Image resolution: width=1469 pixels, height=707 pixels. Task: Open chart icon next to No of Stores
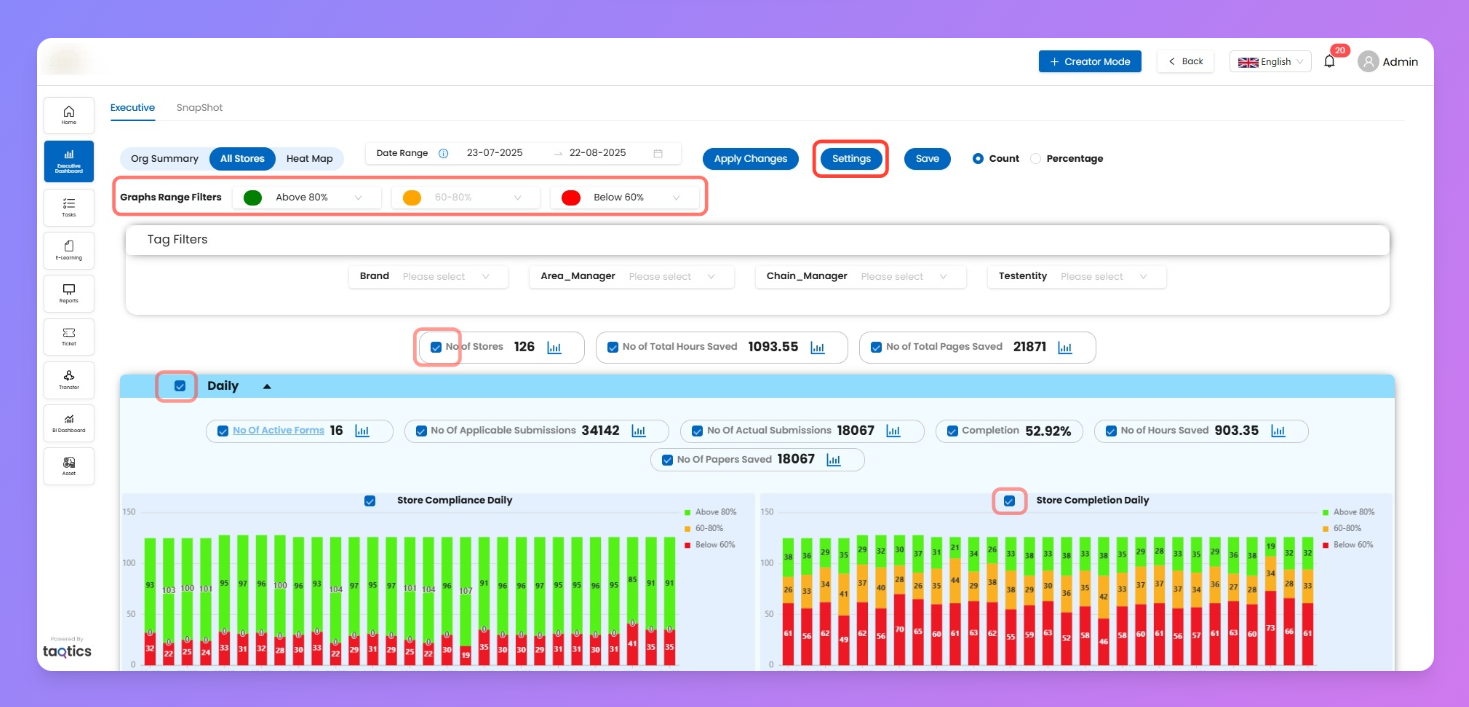pyautogui.click(x=554, y=348)
